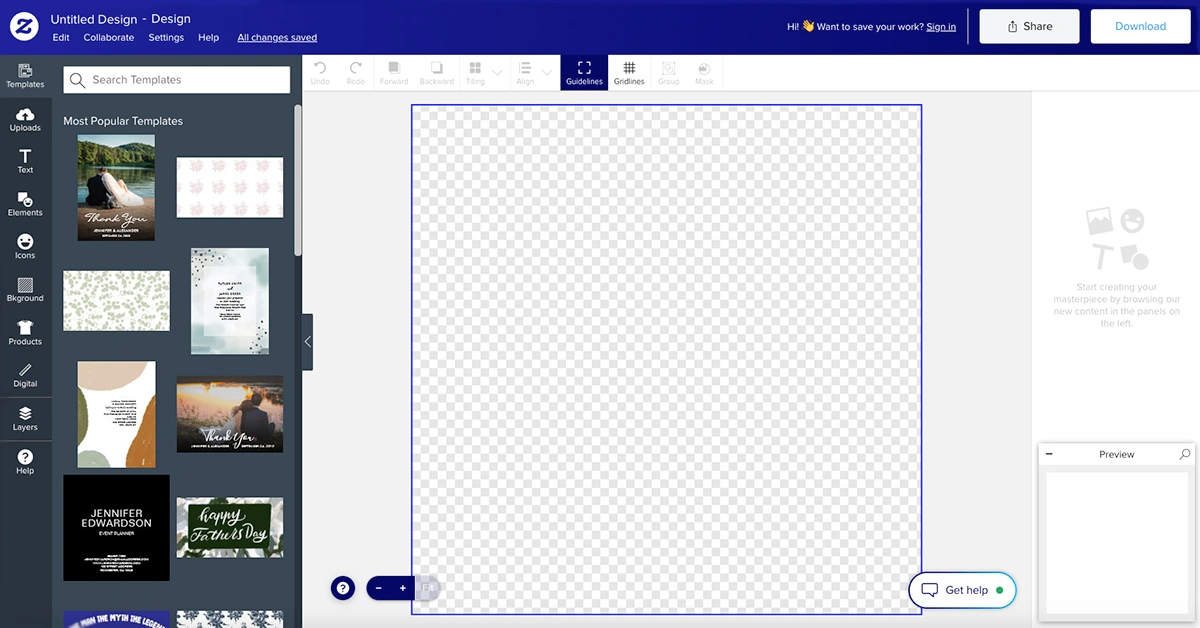1200x628 pixels.
Task: Click the zoom in plus button
Action: tap(403, 588)
